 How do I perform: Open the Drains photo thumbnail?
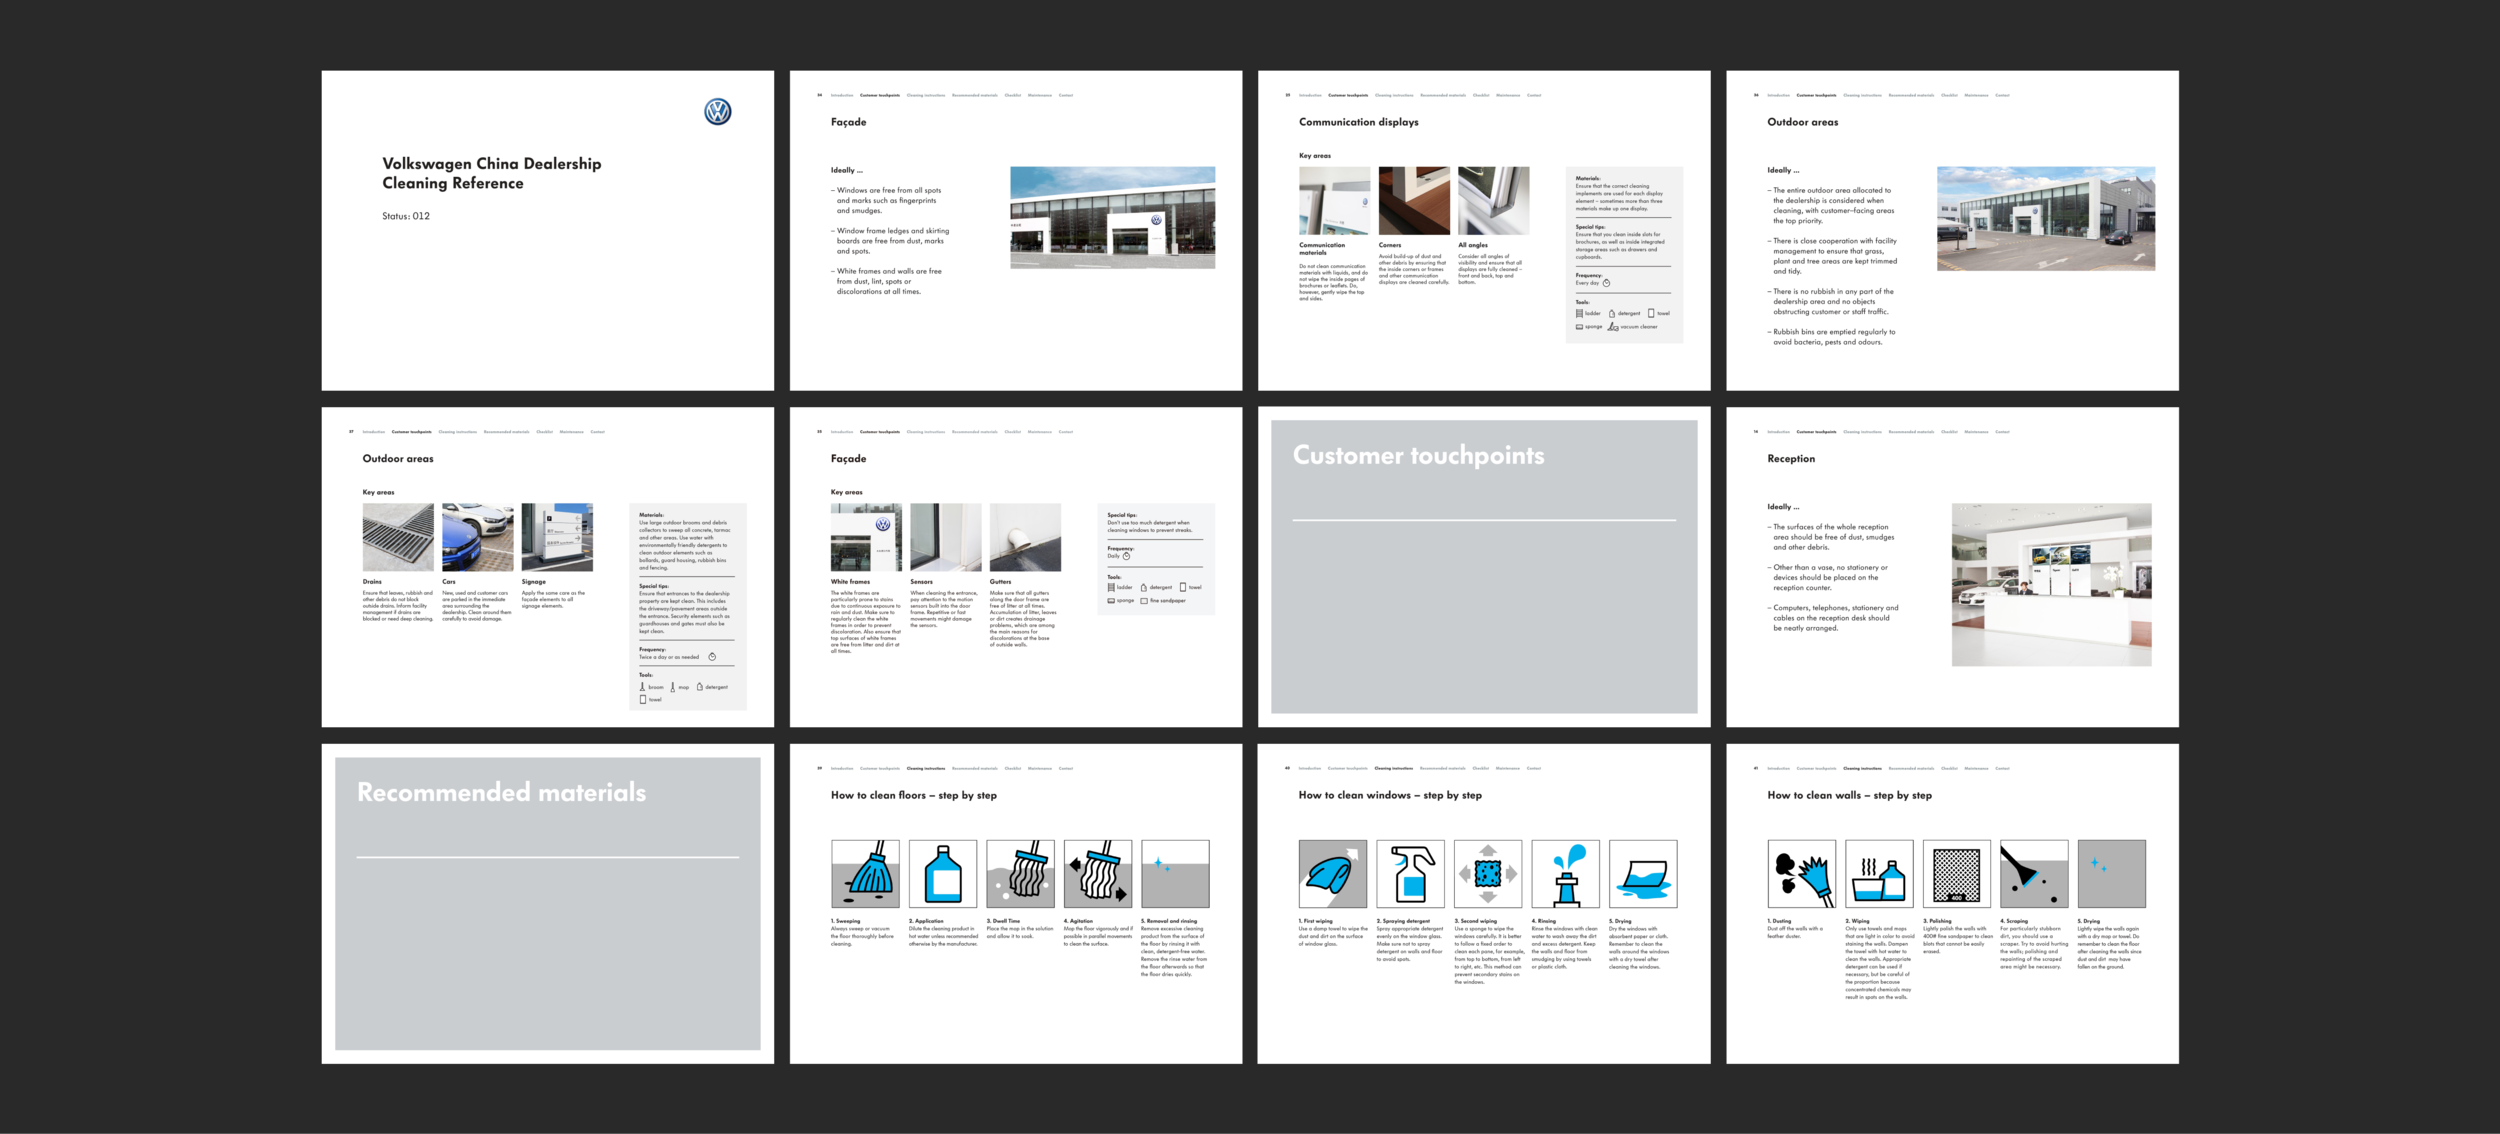point(398,537)
